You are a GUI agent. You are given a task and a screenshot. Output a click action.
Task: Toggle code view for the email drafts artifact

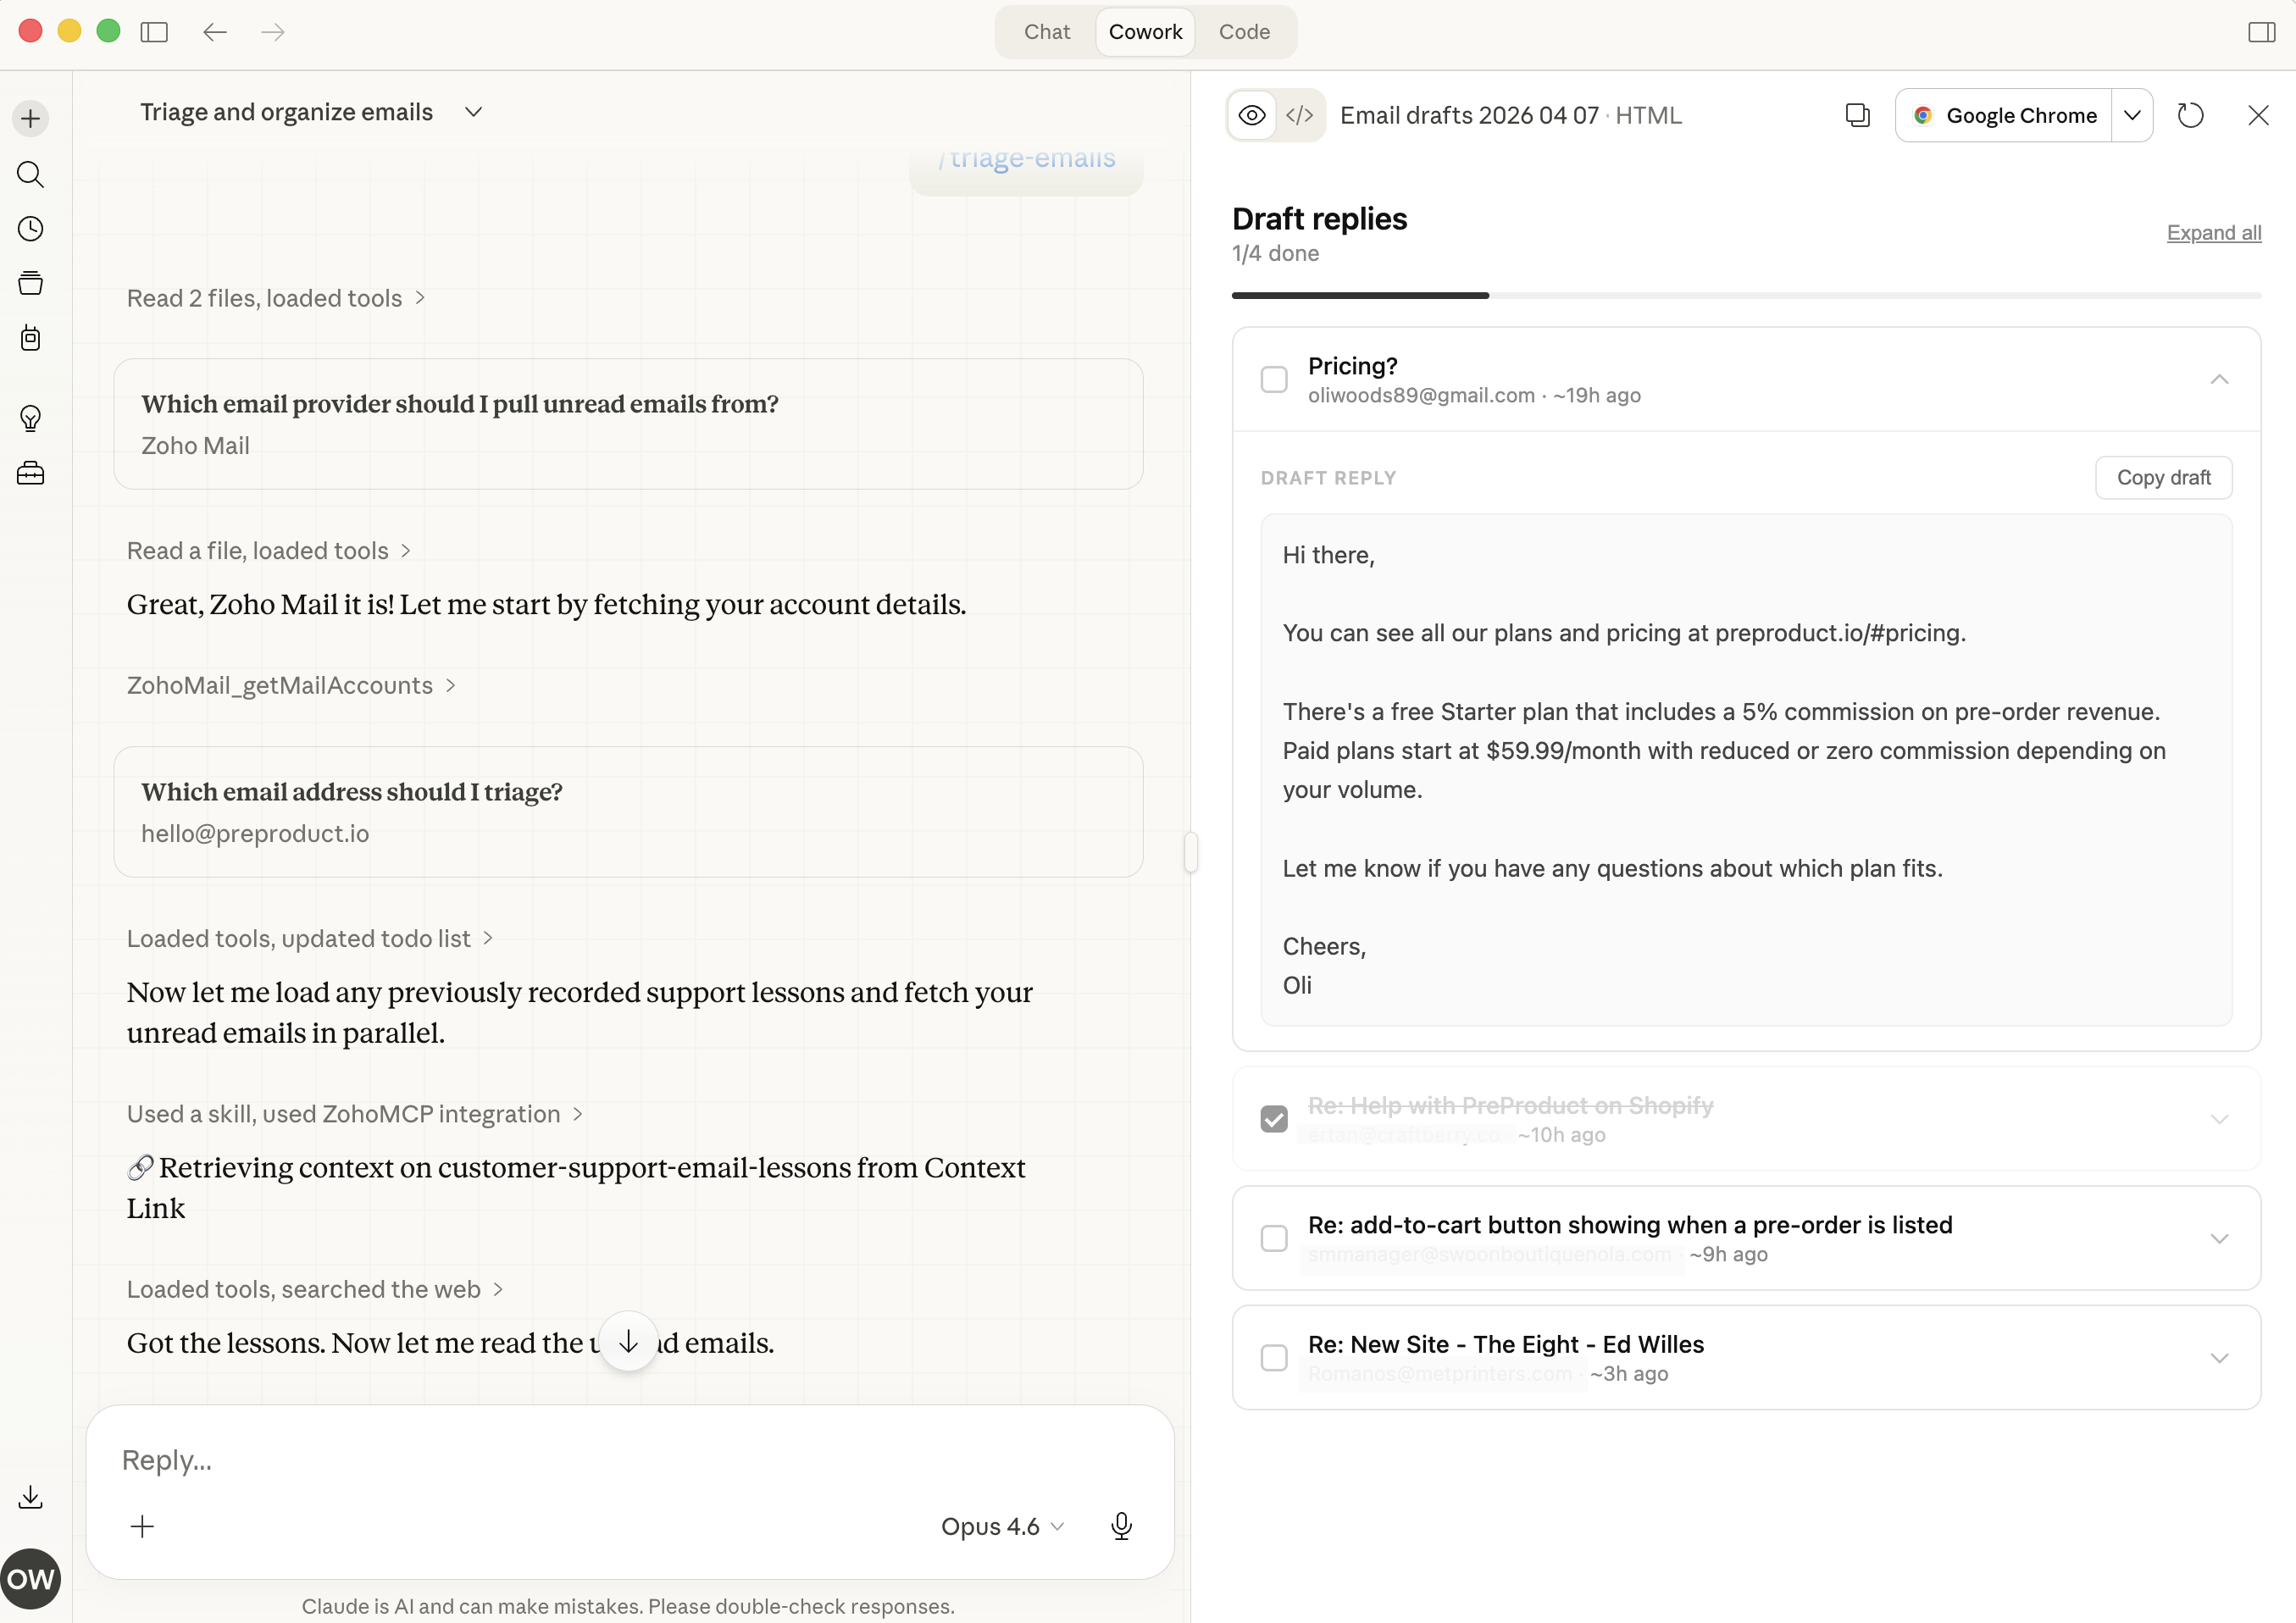[x=1300, y=115]
